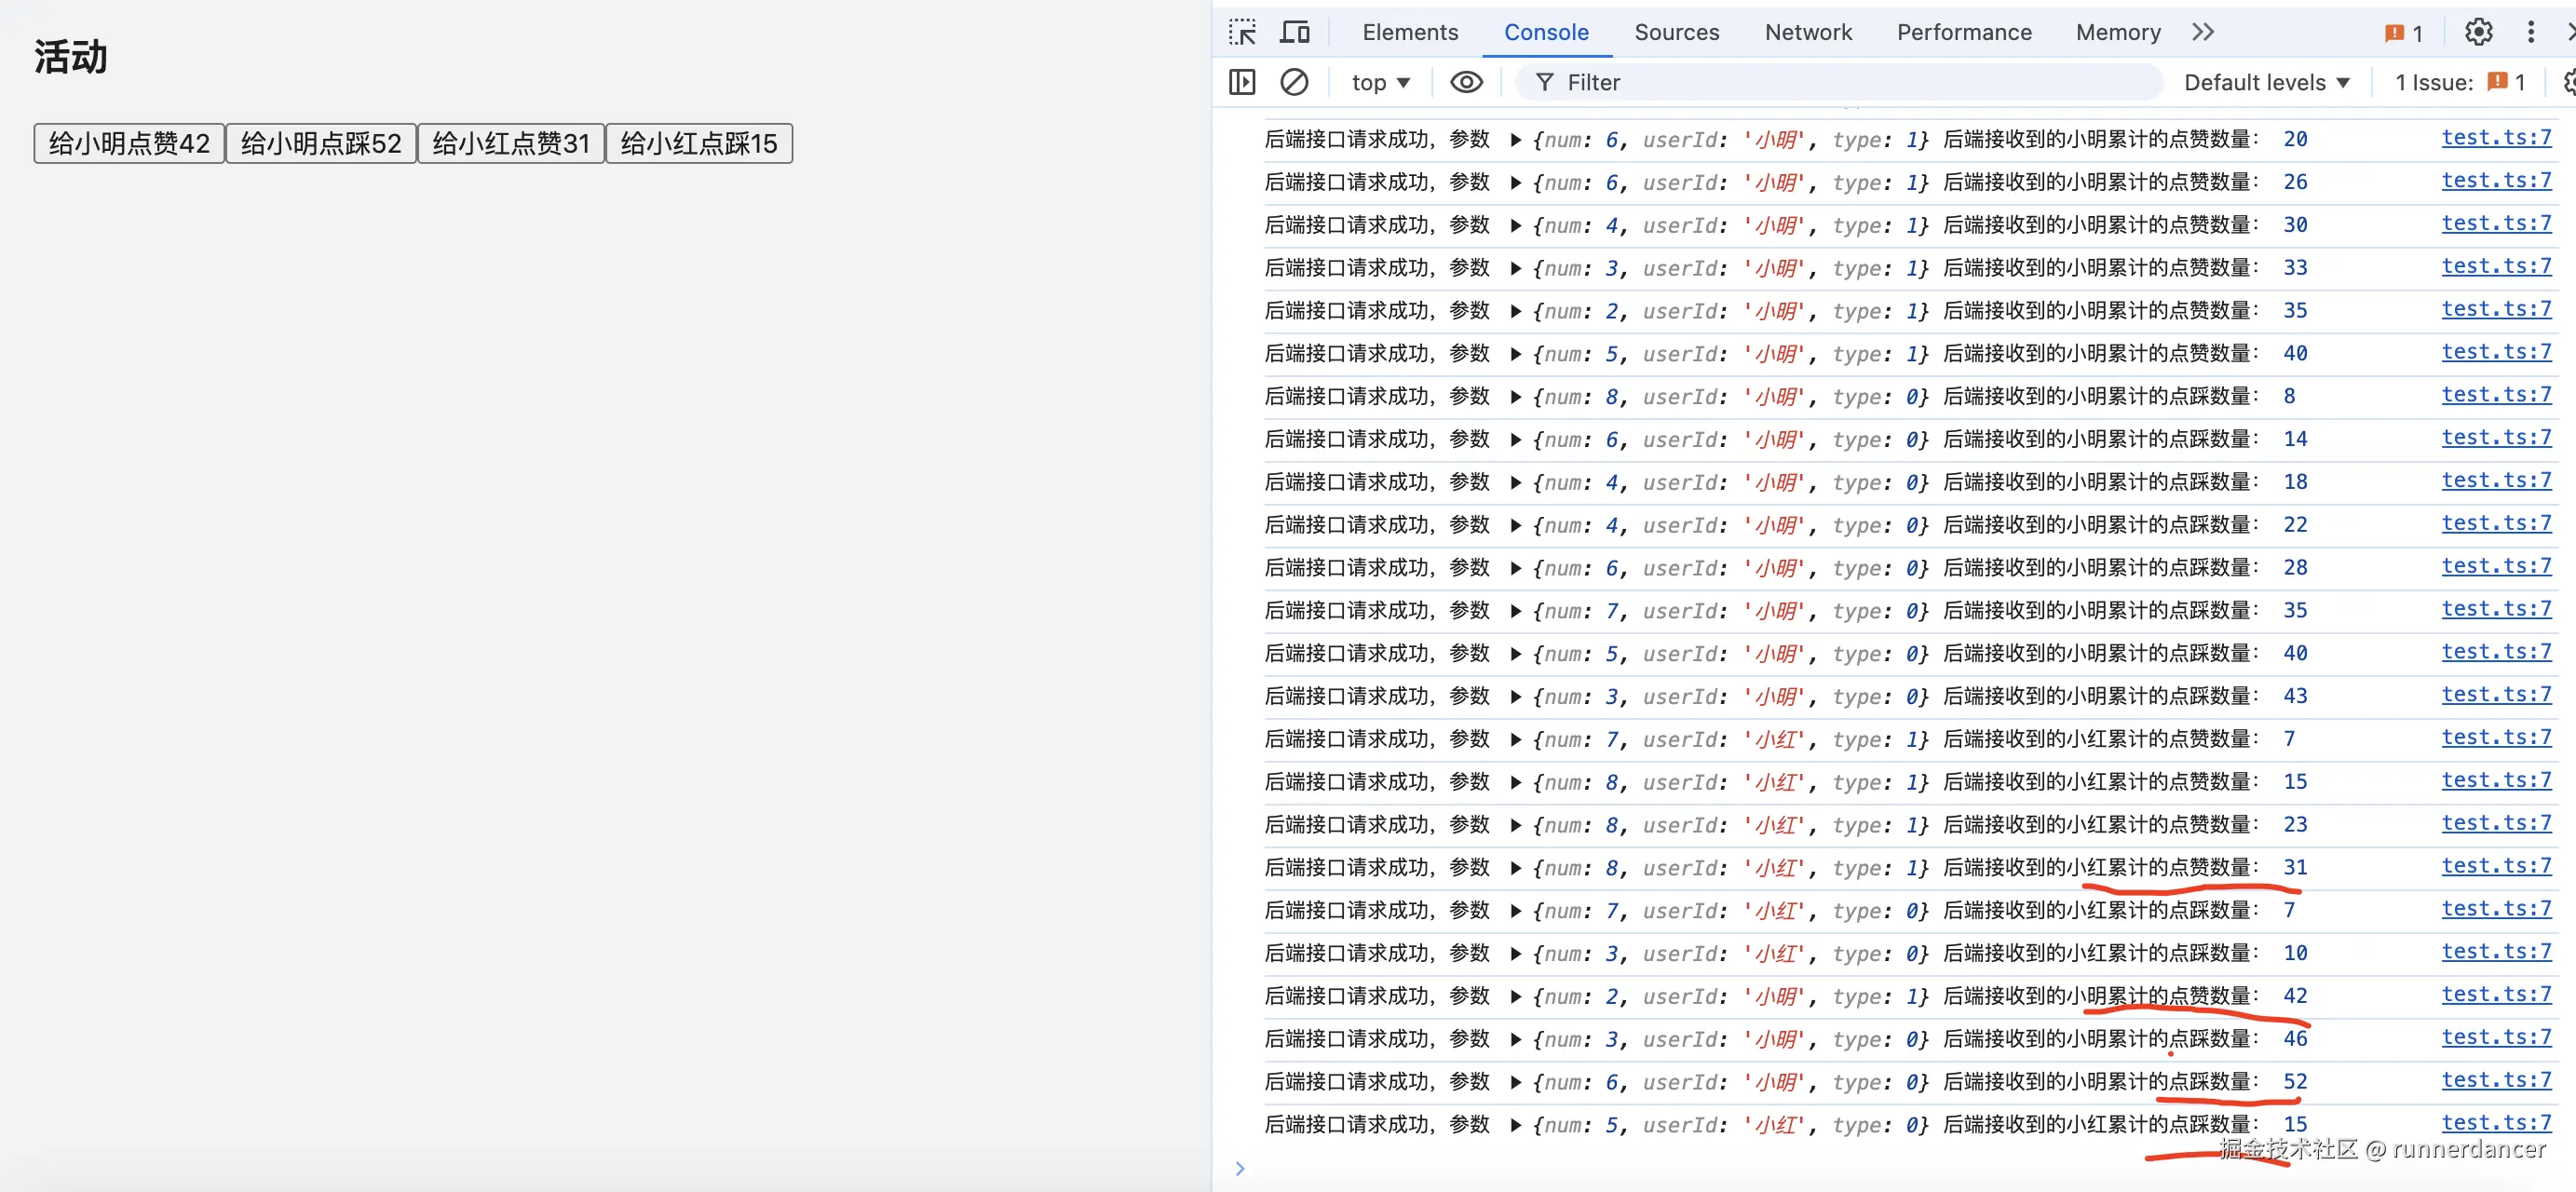Open test.ts:7 link on first log row

point(2496,138)
